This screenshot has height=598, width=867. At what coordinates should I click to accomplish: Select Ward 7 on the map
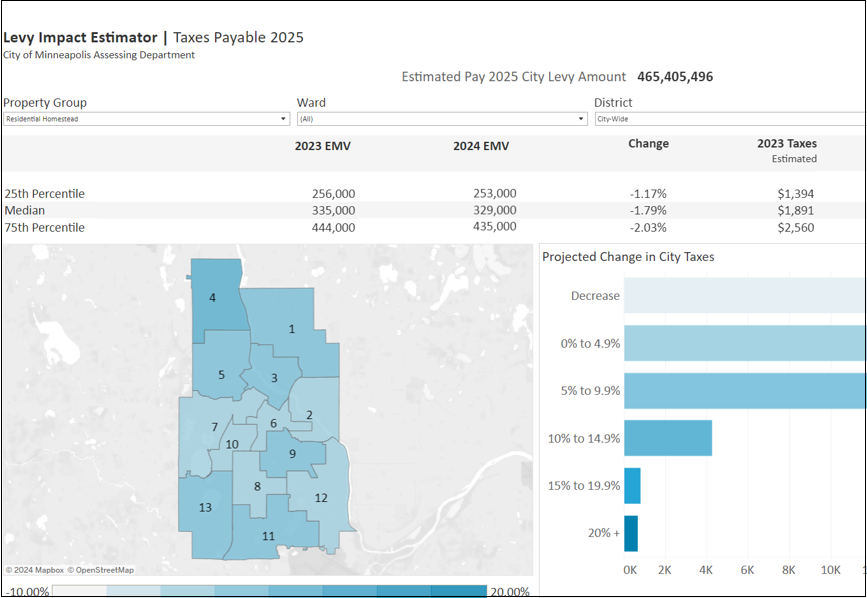pyautogui.click(x=215, y=427)
